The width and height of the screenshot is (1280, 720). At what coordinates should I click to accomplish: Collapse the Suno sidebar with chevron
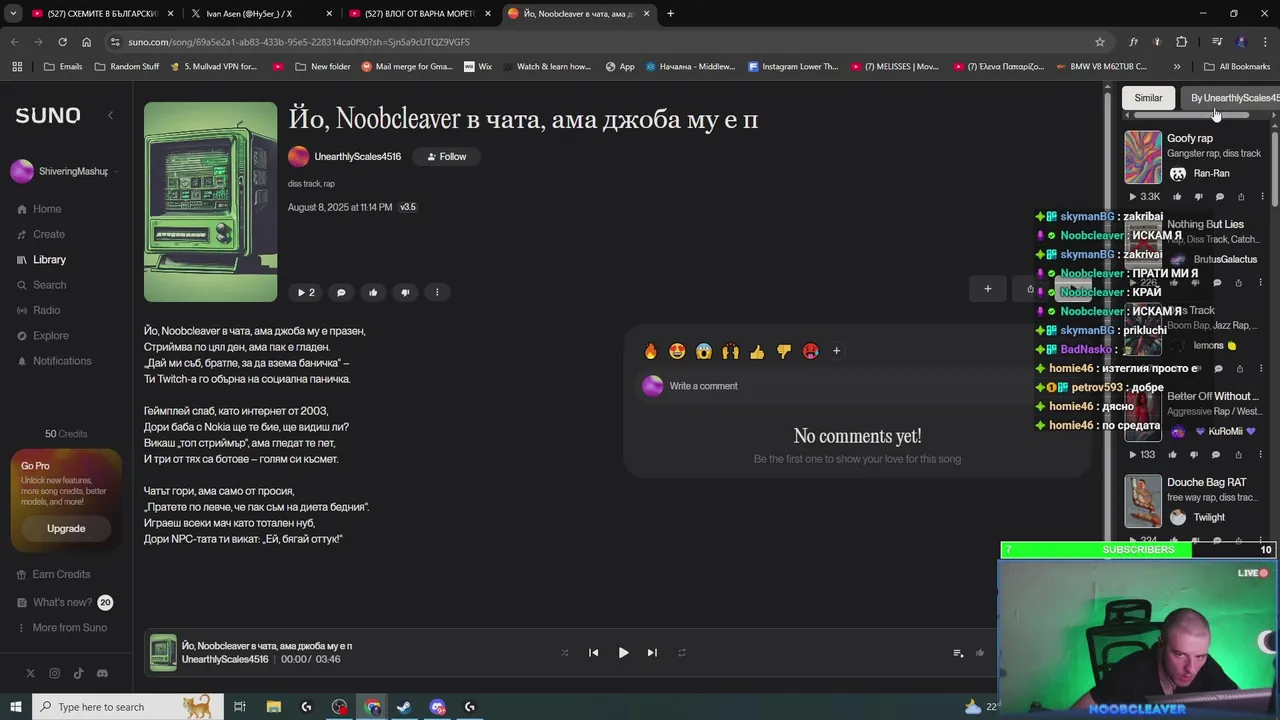pyautogui.click(x=110, y=116)
